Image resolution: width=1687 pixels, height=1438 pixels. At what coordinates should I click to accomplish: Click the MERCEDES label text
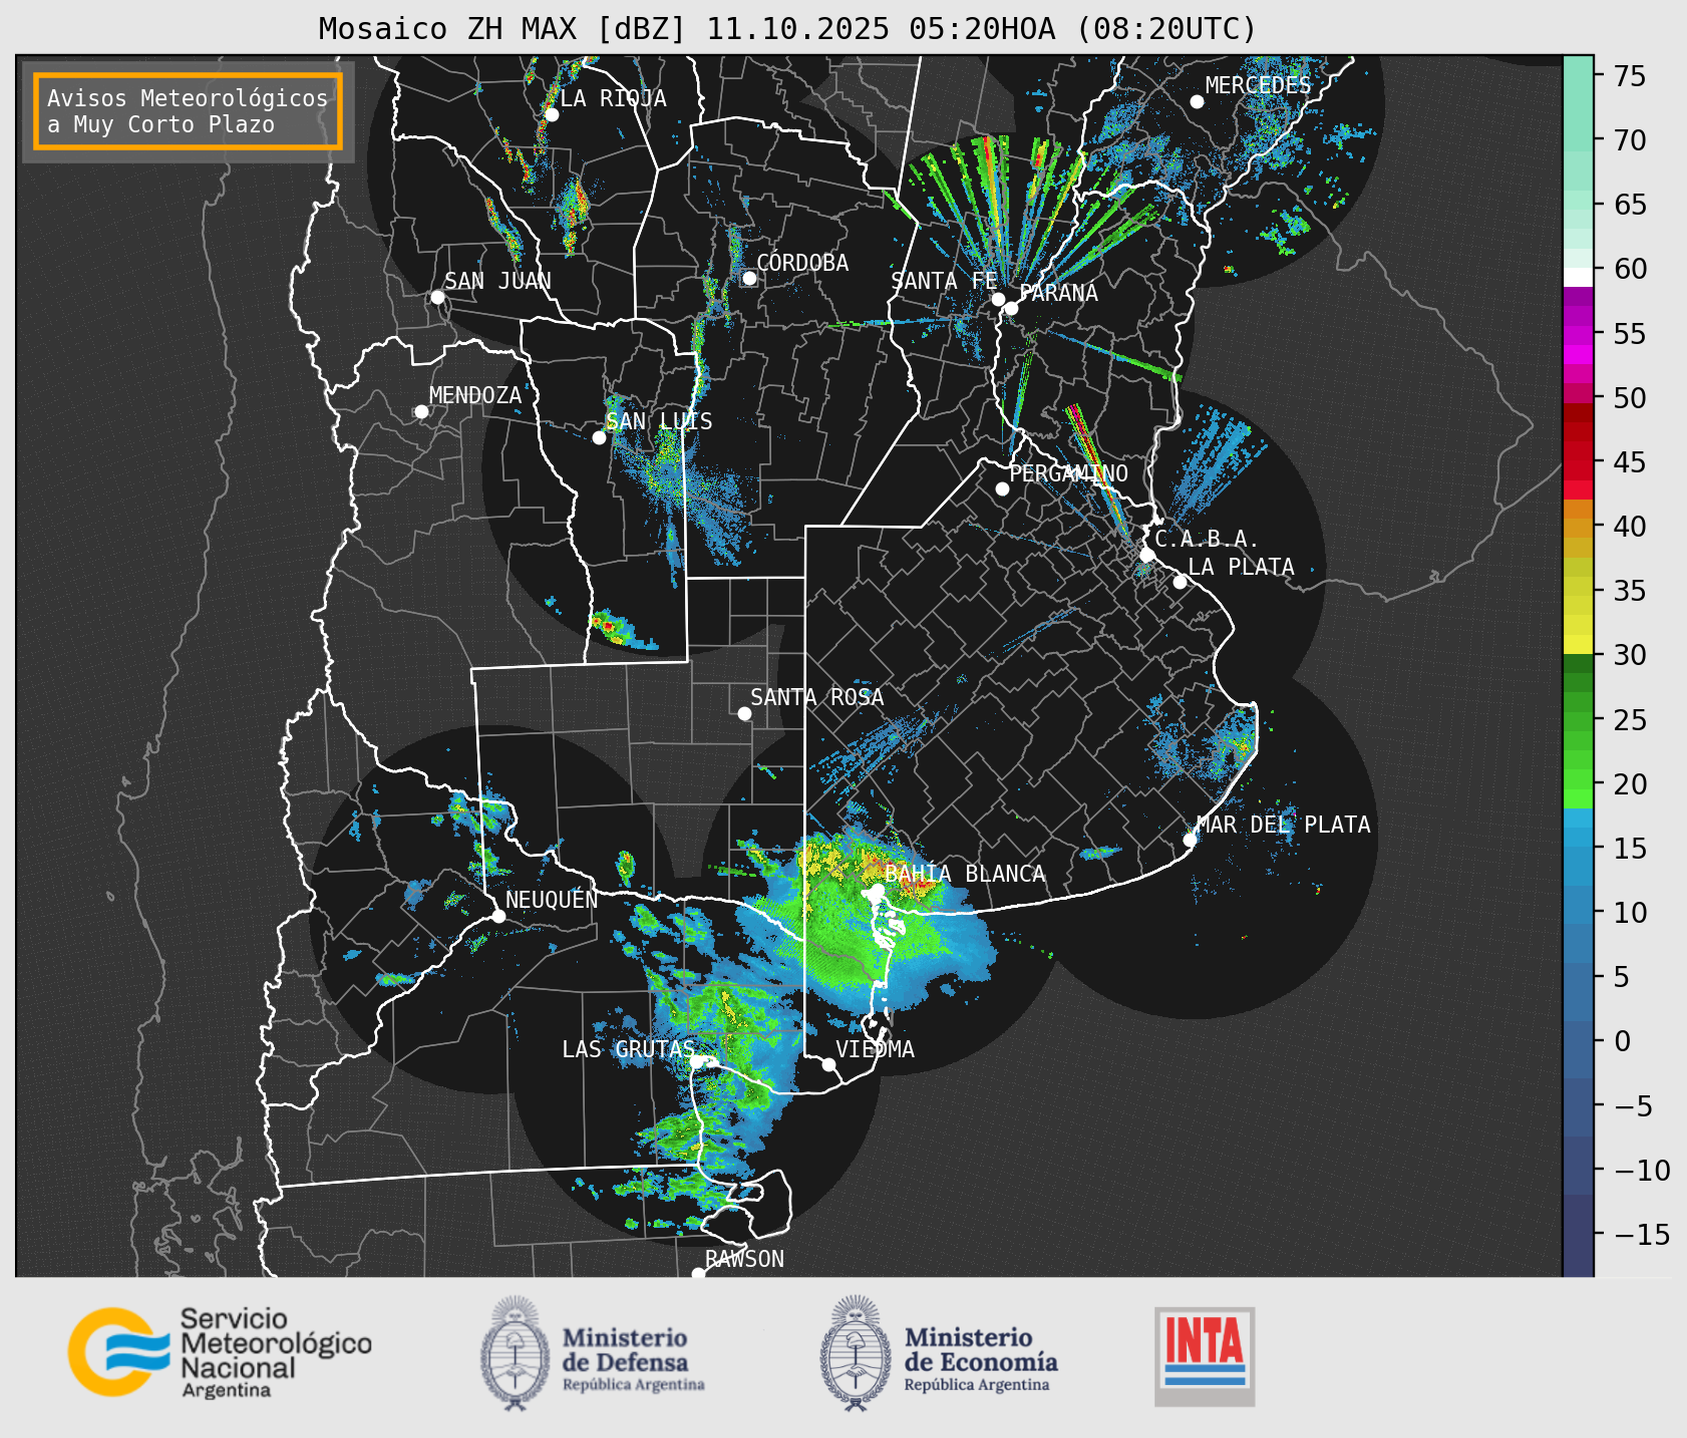1258,85
